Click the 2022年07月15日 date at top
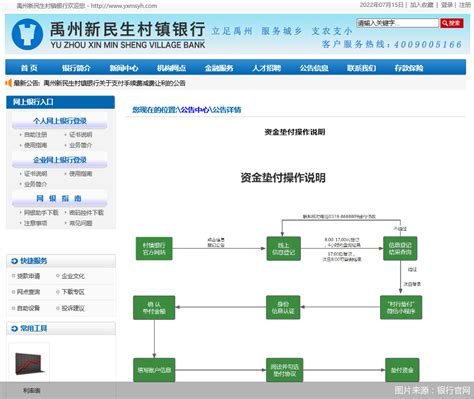The height and width of the screenshot is (399, 474). [x=382, y=5]
